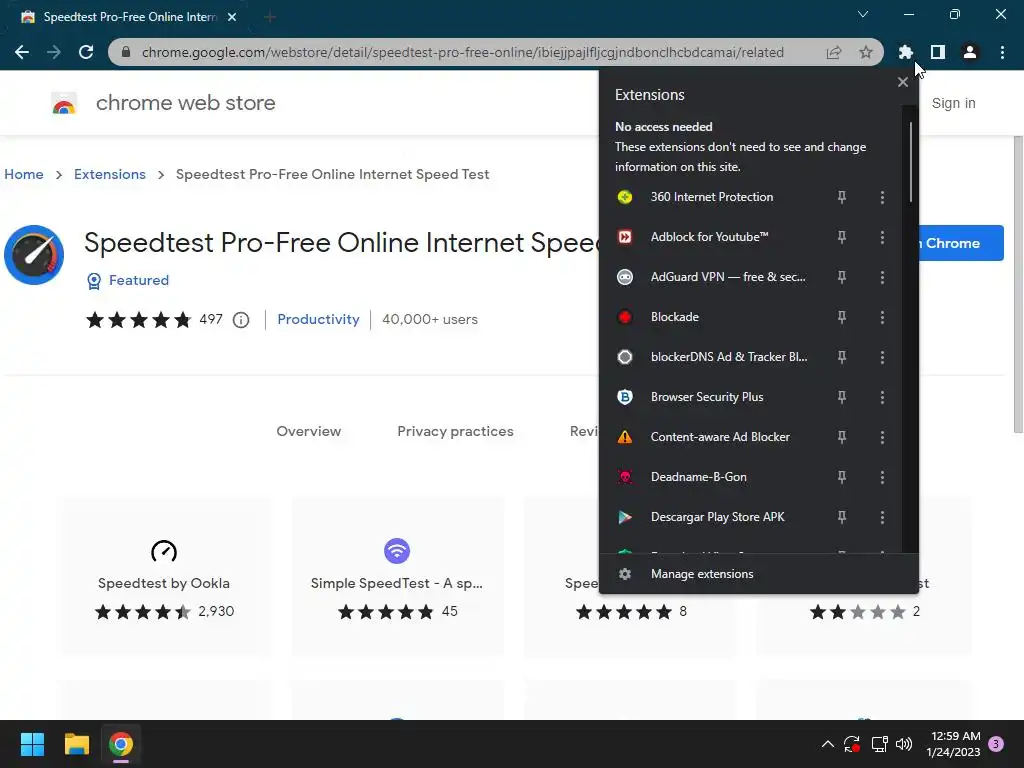Open more options for Deadname-B-Gon

[x=882, y=477]
